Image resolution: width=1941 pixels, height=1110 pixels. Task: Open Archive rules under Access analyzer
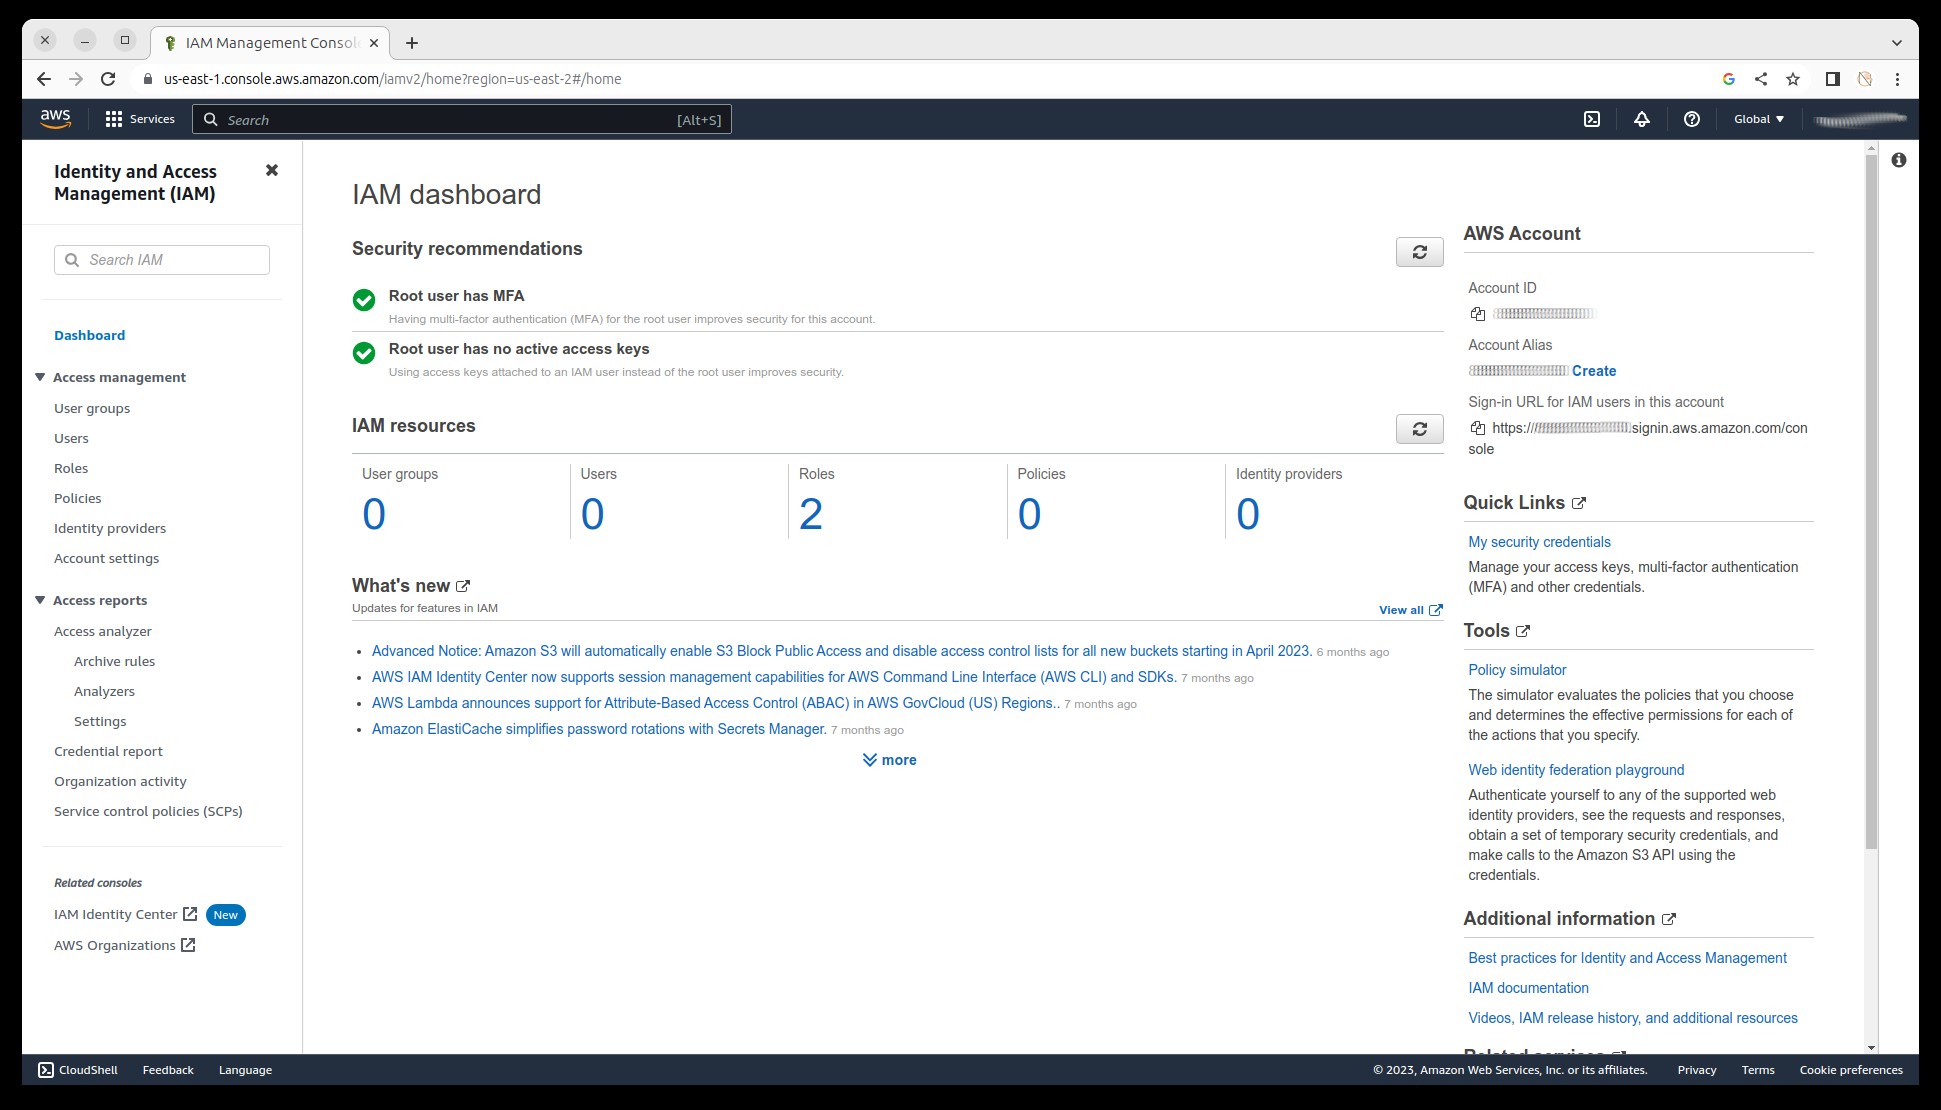click(114, 661)
